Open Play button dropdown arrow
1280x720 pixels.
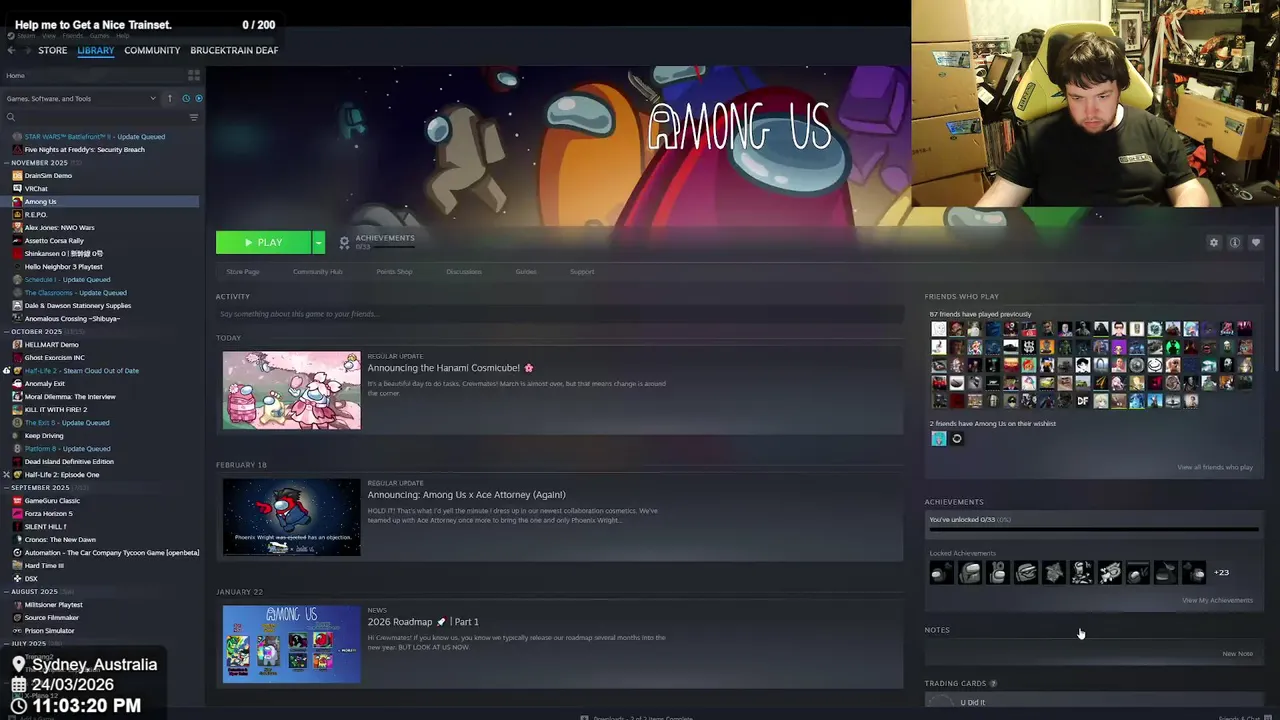319,242
